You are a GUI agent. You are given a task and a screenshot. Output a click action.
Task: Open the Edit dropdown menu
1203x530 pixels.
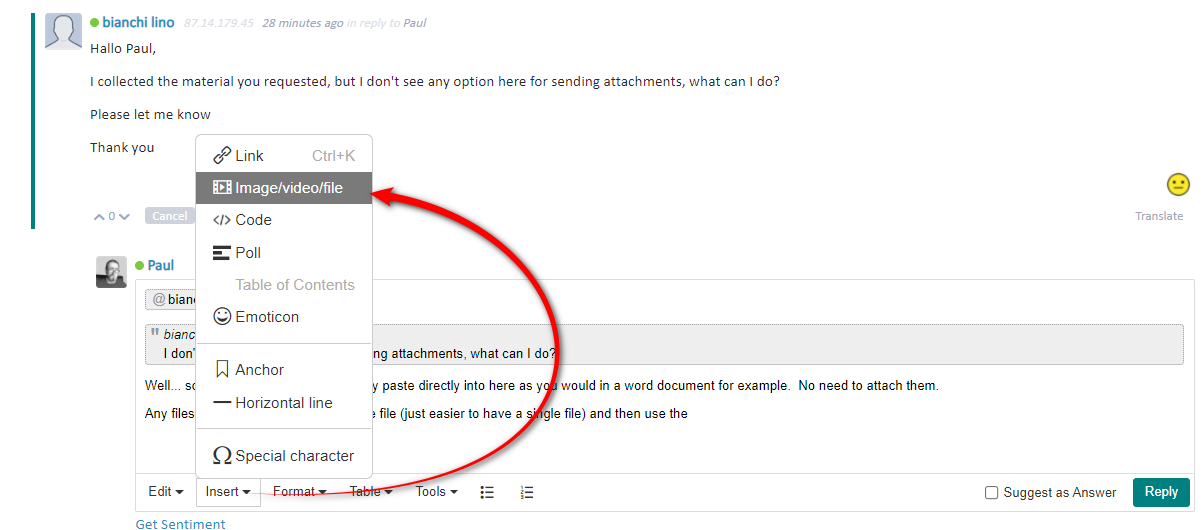(166, 491)
